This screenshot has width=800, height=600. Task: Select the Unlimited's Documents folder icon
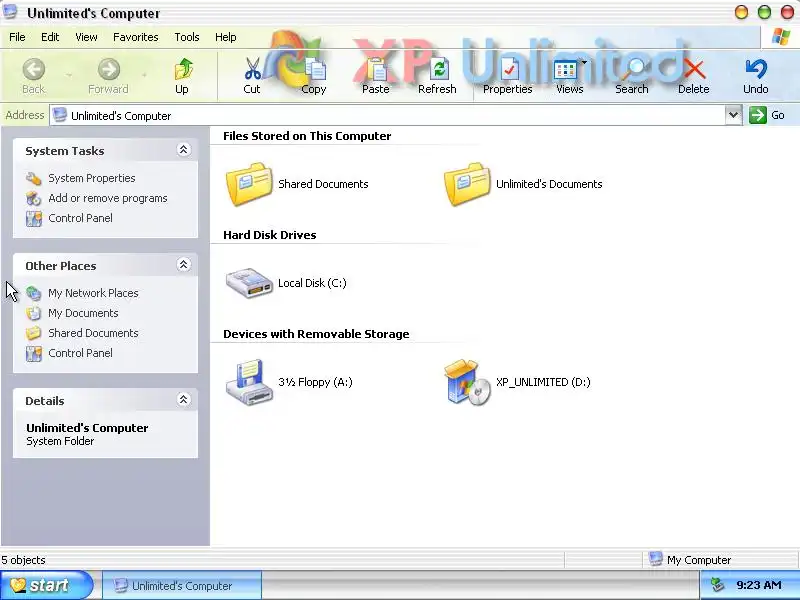coord(467,184)
